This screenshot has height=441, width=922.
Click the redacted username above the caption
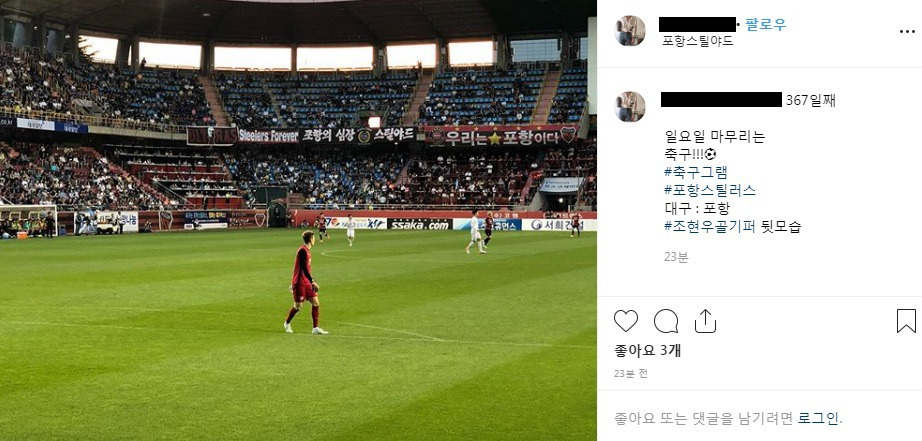click(x=721, y=99)
